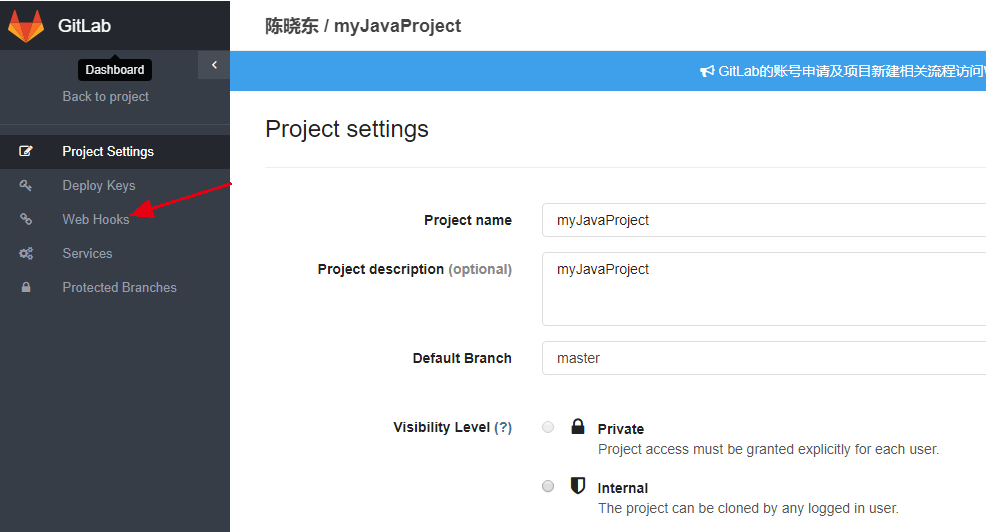Click the Services gears icon
The width and height of the screenshot is (986, 532).
click(26, 253)
